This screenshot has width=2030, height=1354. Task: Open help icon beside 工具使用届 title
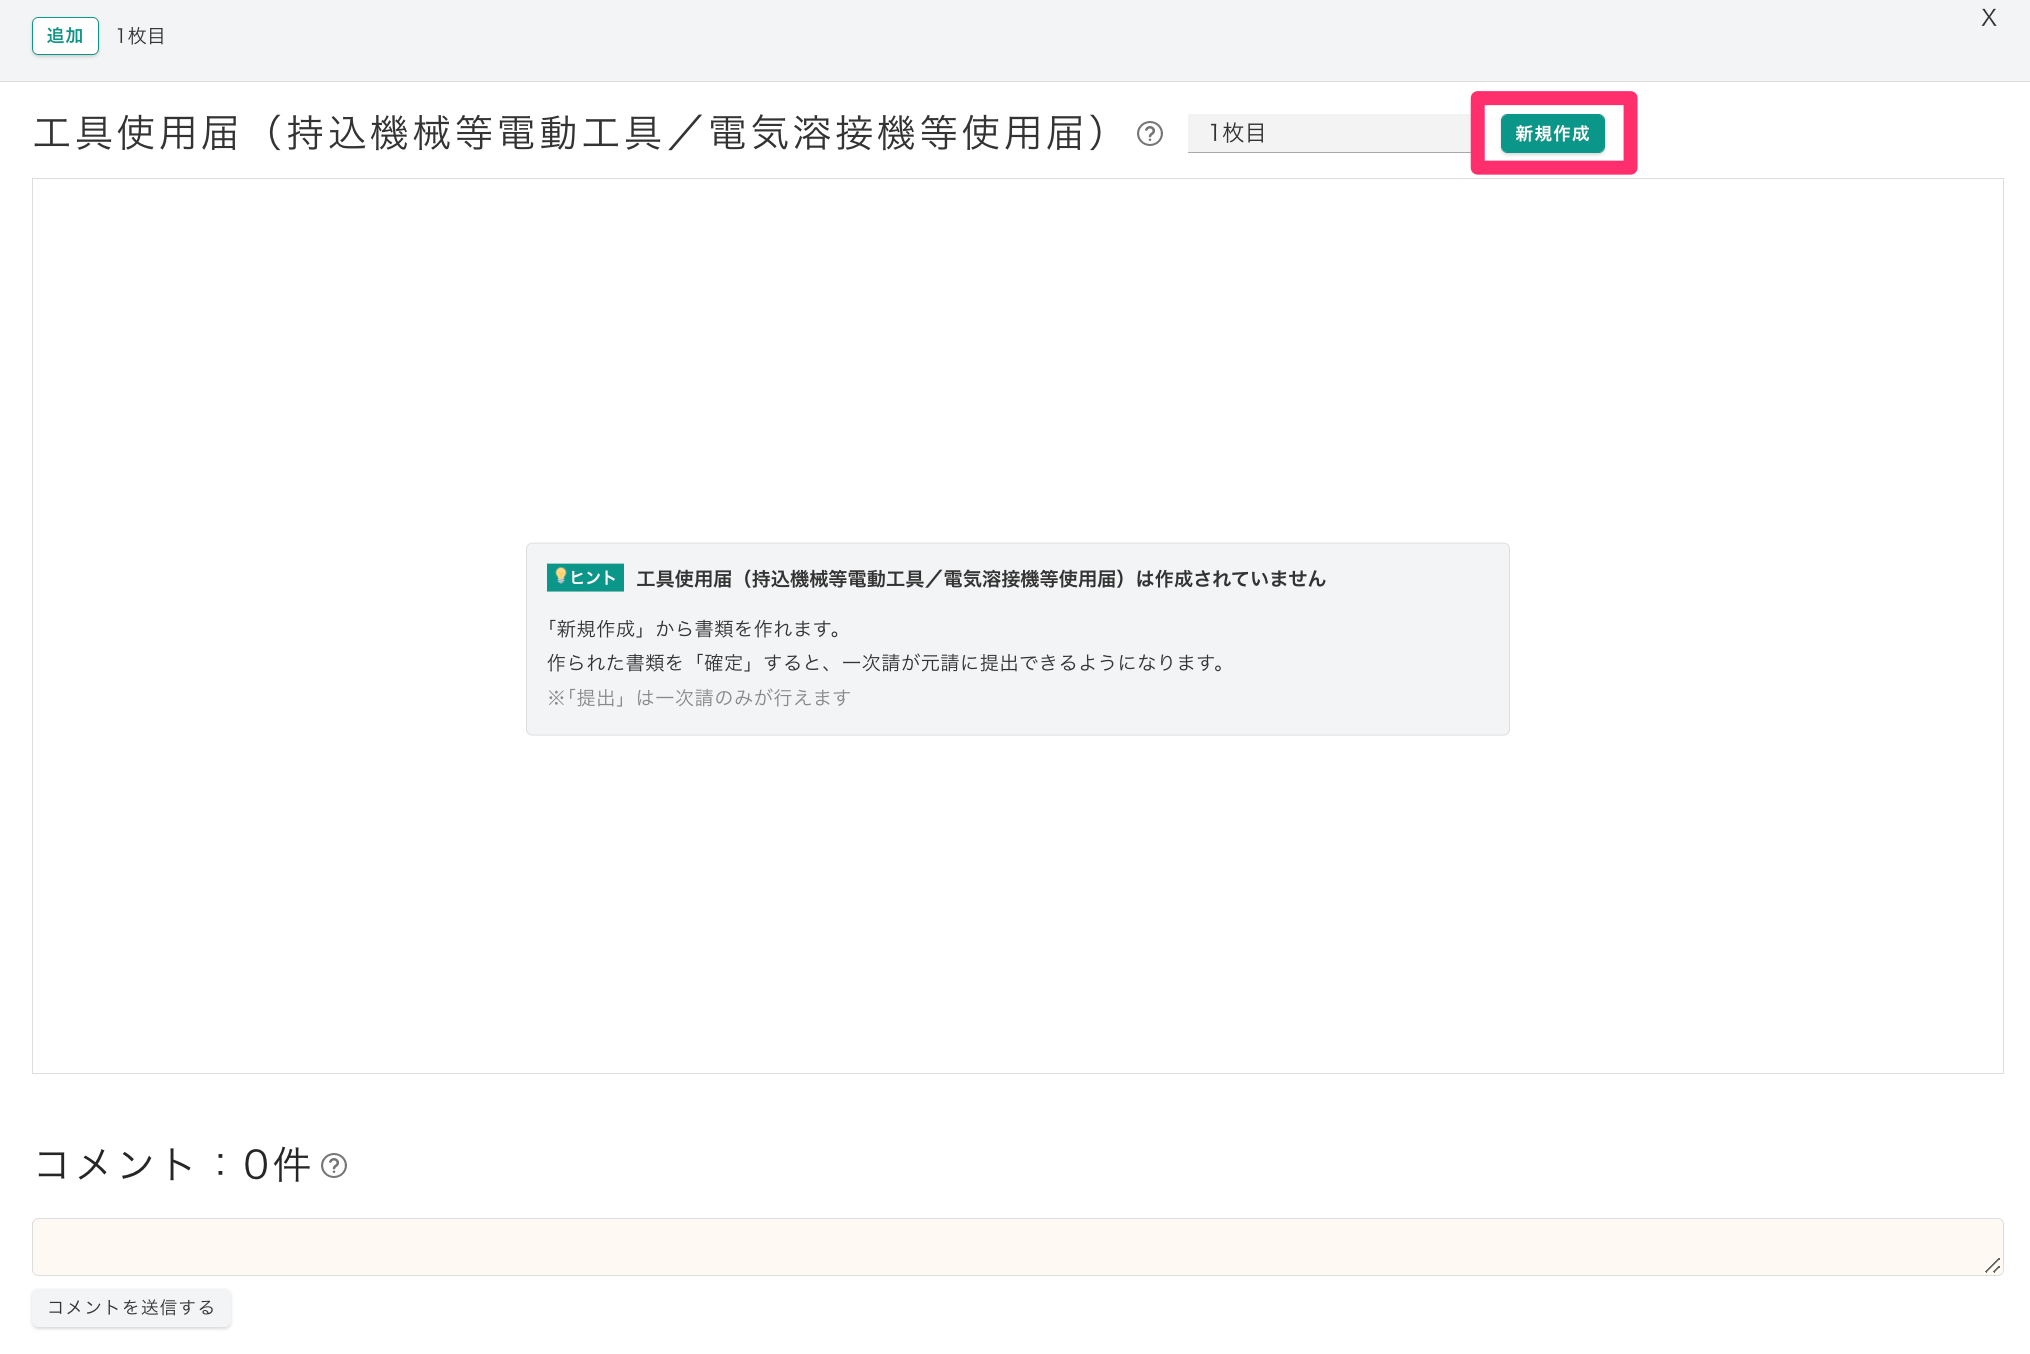point(1149,134)
